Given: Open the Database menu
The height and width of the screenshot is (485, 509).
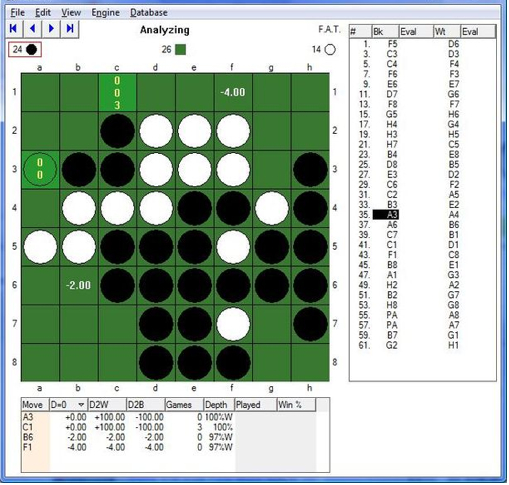Looking at the screenshot, I should tap(149, 13).
